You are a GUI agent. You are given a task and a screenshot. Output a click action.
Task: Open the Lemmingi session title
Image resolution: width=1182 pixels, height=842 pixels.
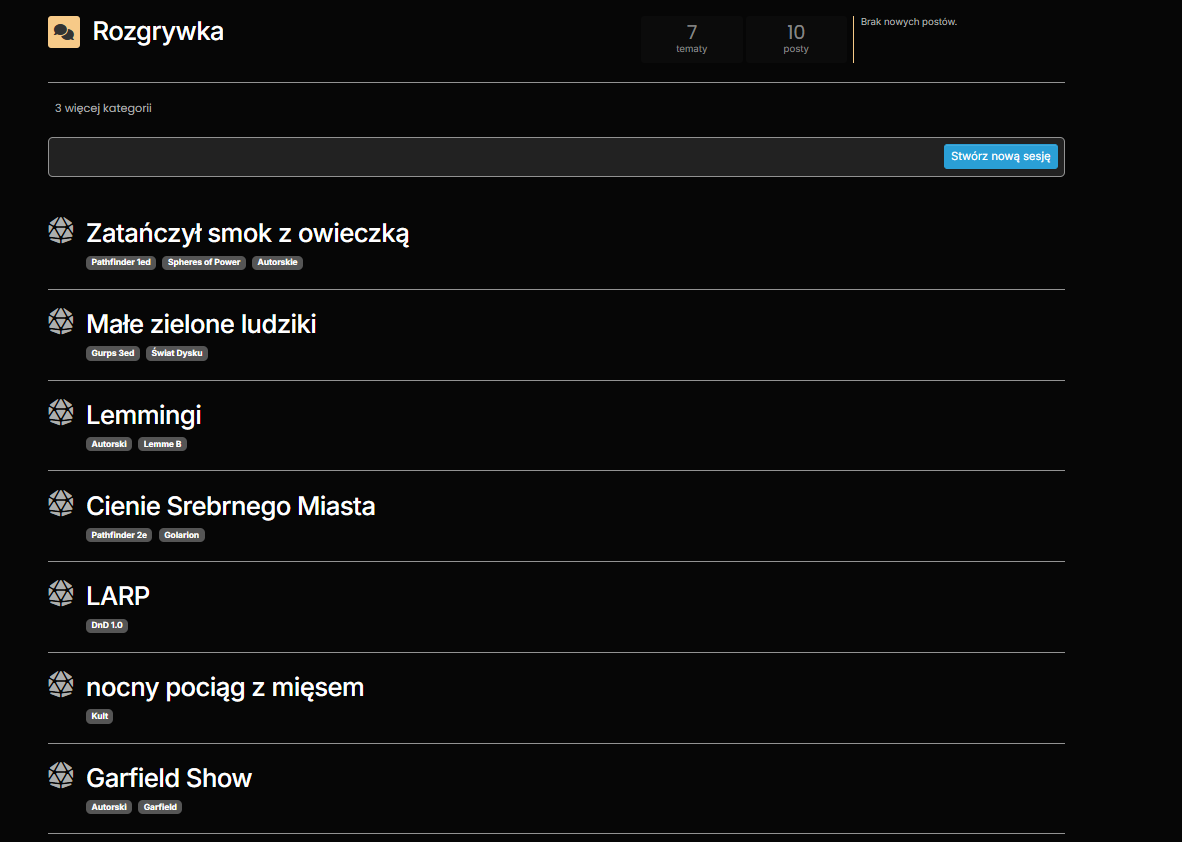point(144,415)
